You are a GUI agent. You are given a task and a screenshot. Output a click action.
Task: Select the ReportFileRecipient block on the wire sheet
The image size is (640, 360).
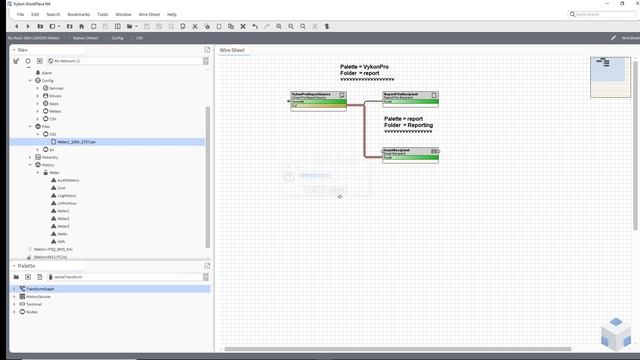(x=411, y=99)
